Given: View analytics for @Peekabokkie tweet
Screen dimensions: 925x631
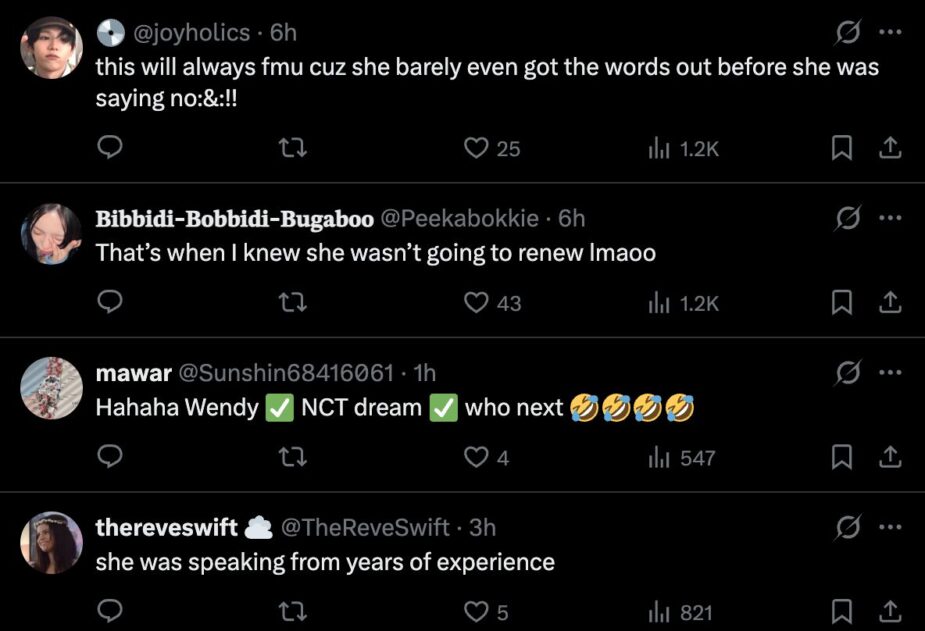Looking at the screenshot, I should 683,302.
